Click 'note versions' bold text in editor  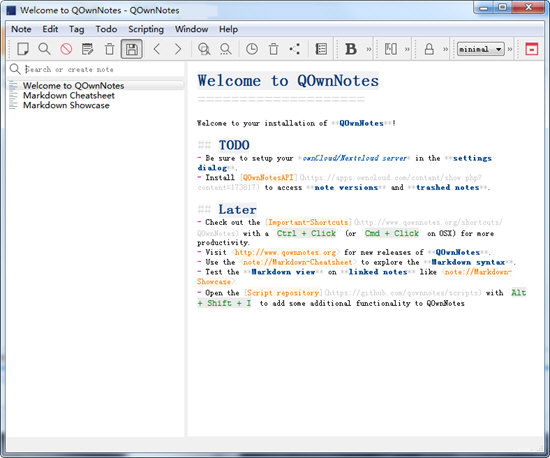coord(346,187)
